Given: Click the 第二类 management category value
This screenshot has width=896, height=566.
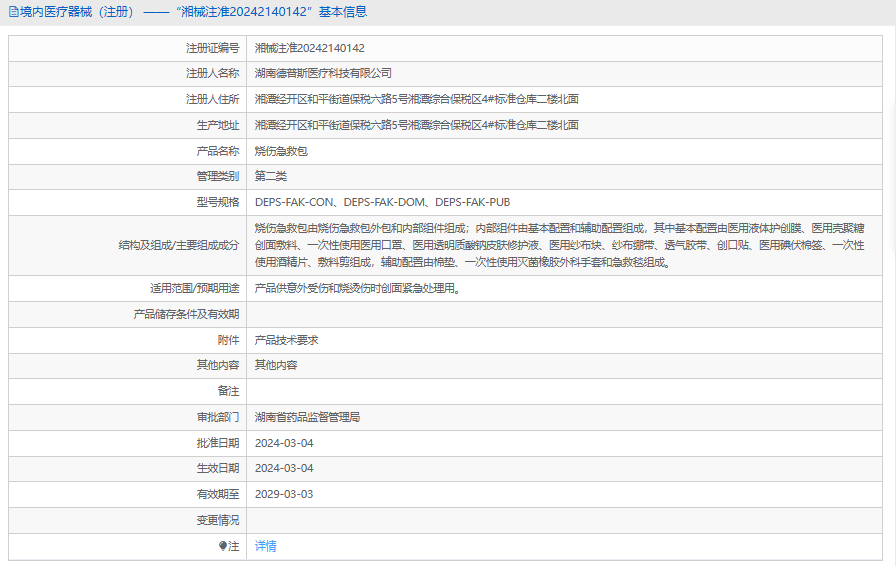Looking at the screenshot, I should [x=270, y=176].
